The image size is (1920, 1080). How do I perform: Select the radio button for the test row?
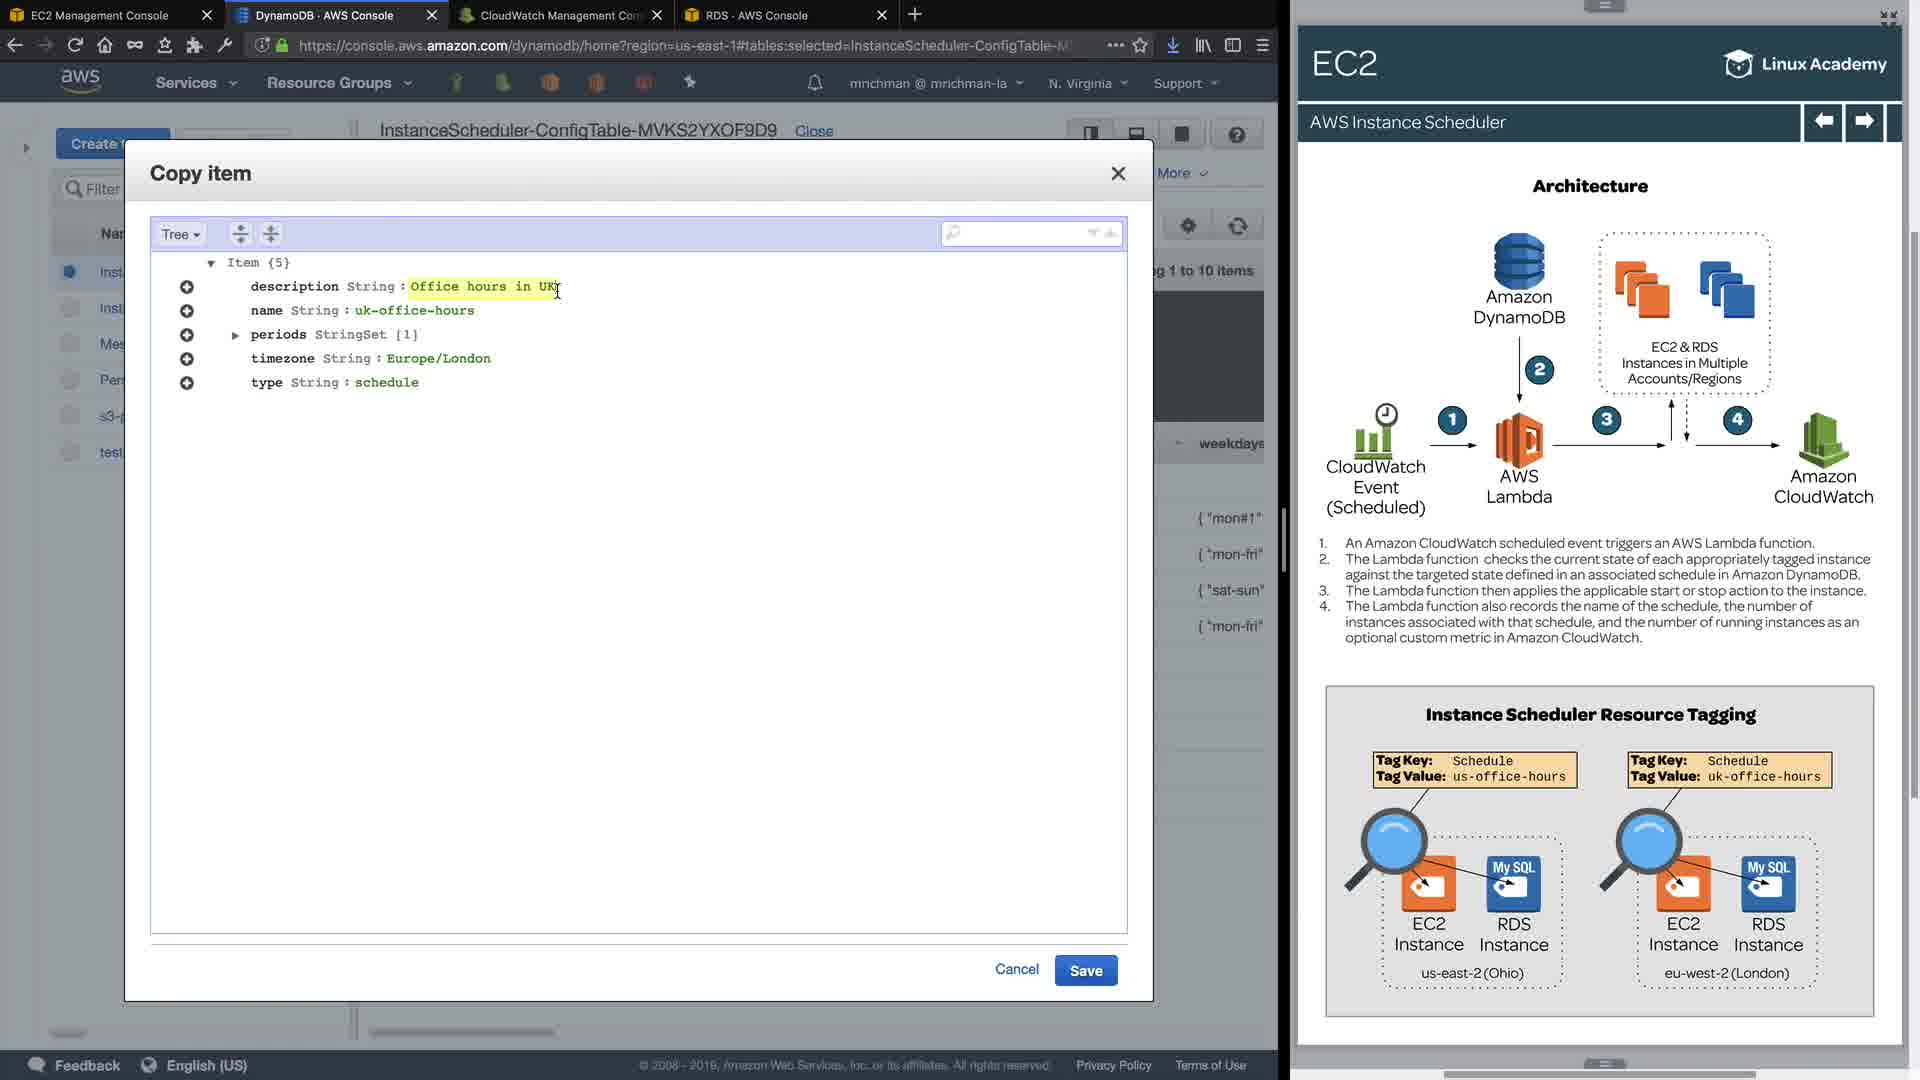click(70, 452)
